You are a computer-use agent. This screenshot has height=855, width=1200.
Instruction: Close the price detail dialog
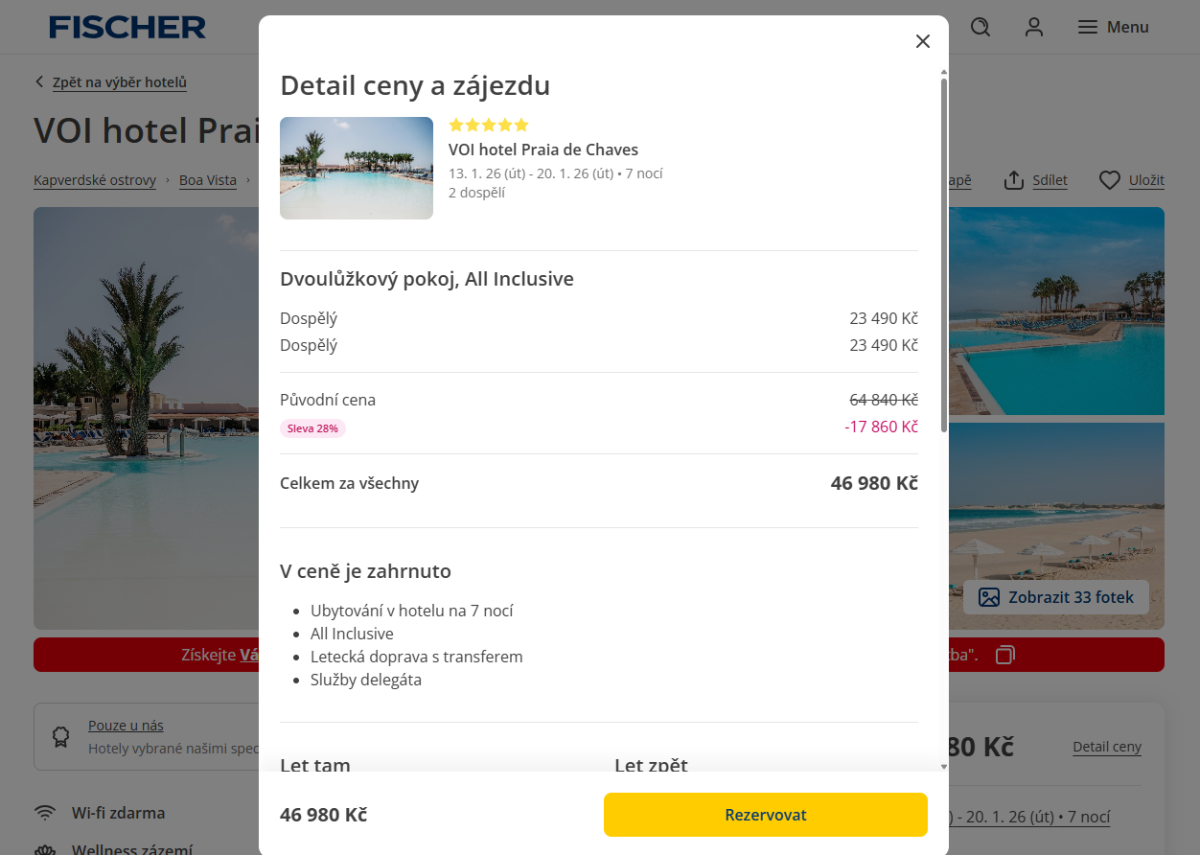pos(922,41)
